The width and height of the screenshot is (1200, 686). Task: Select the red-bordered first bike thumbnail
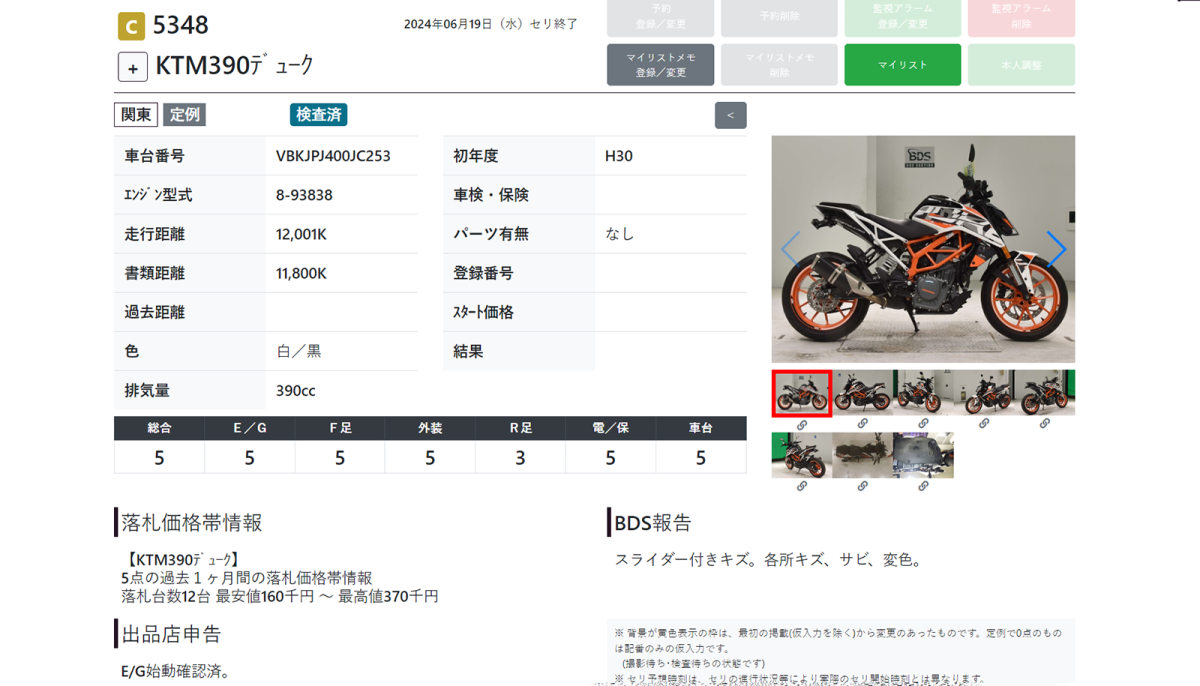tap(801, 393)
